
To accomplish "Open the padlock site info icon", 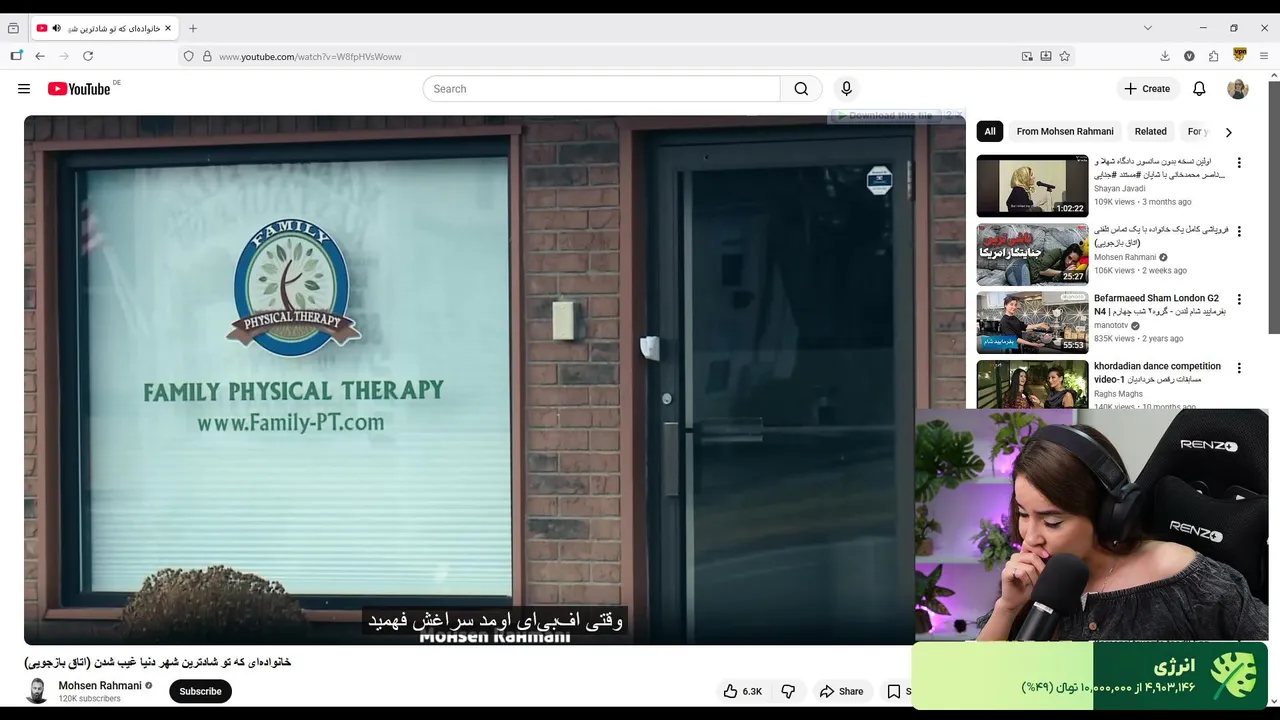I will [207, 56].
